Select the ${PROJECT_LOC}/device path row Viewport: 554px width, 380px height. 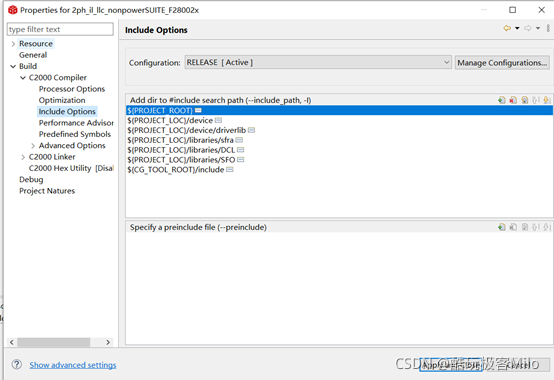tap(339, 120)
